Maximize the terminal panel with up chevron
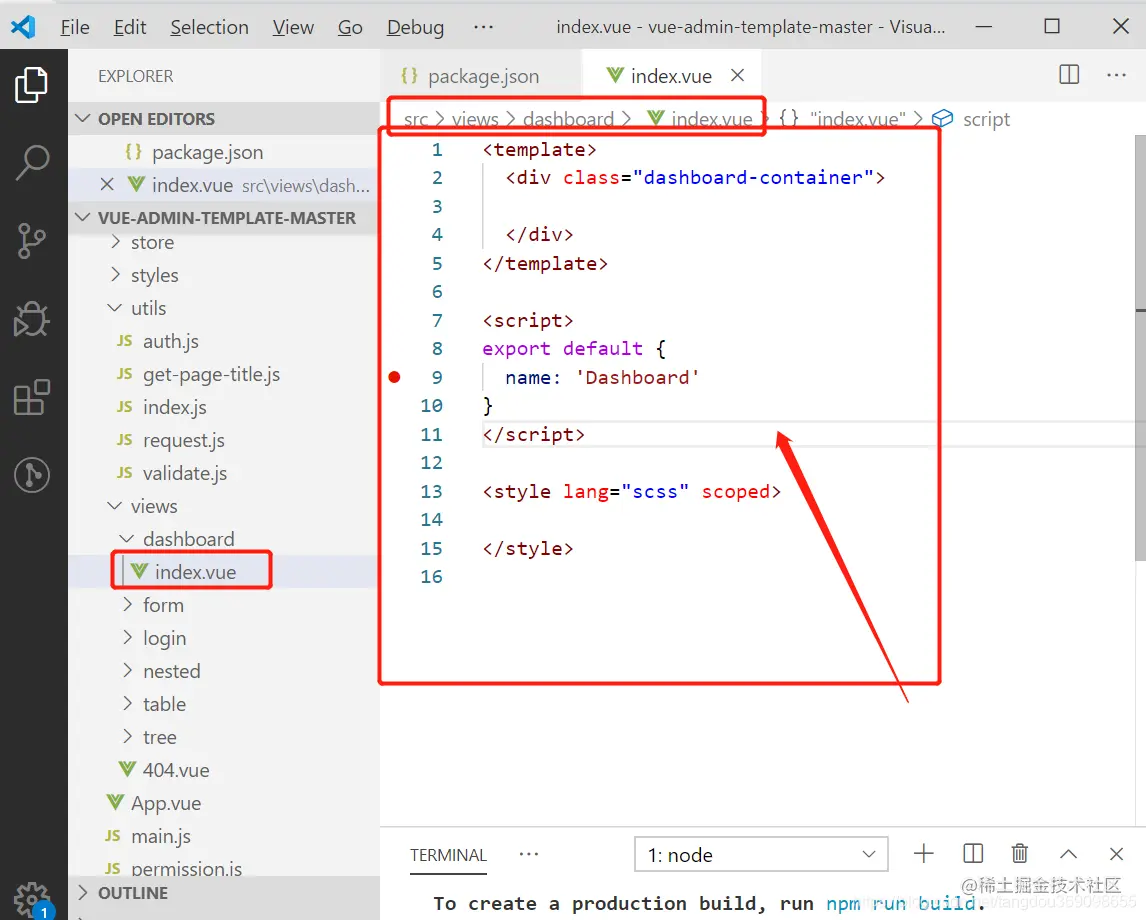Image resolution: width=1146 pixels, height=920 pixels. pyautogui.click(x=1068, y=854)
